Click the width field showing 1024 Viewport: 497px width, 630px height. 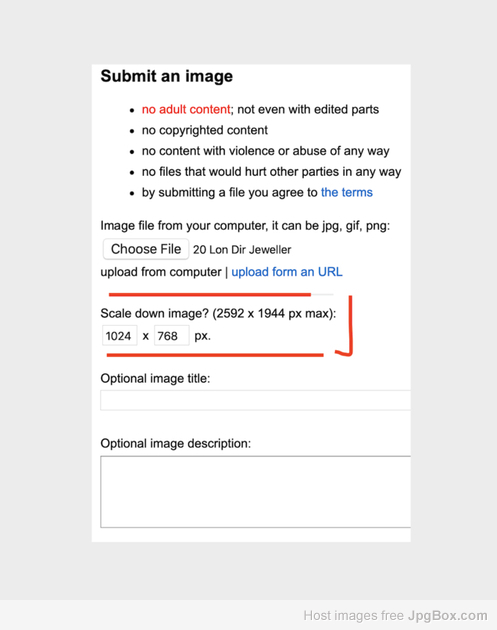[120, 335]
